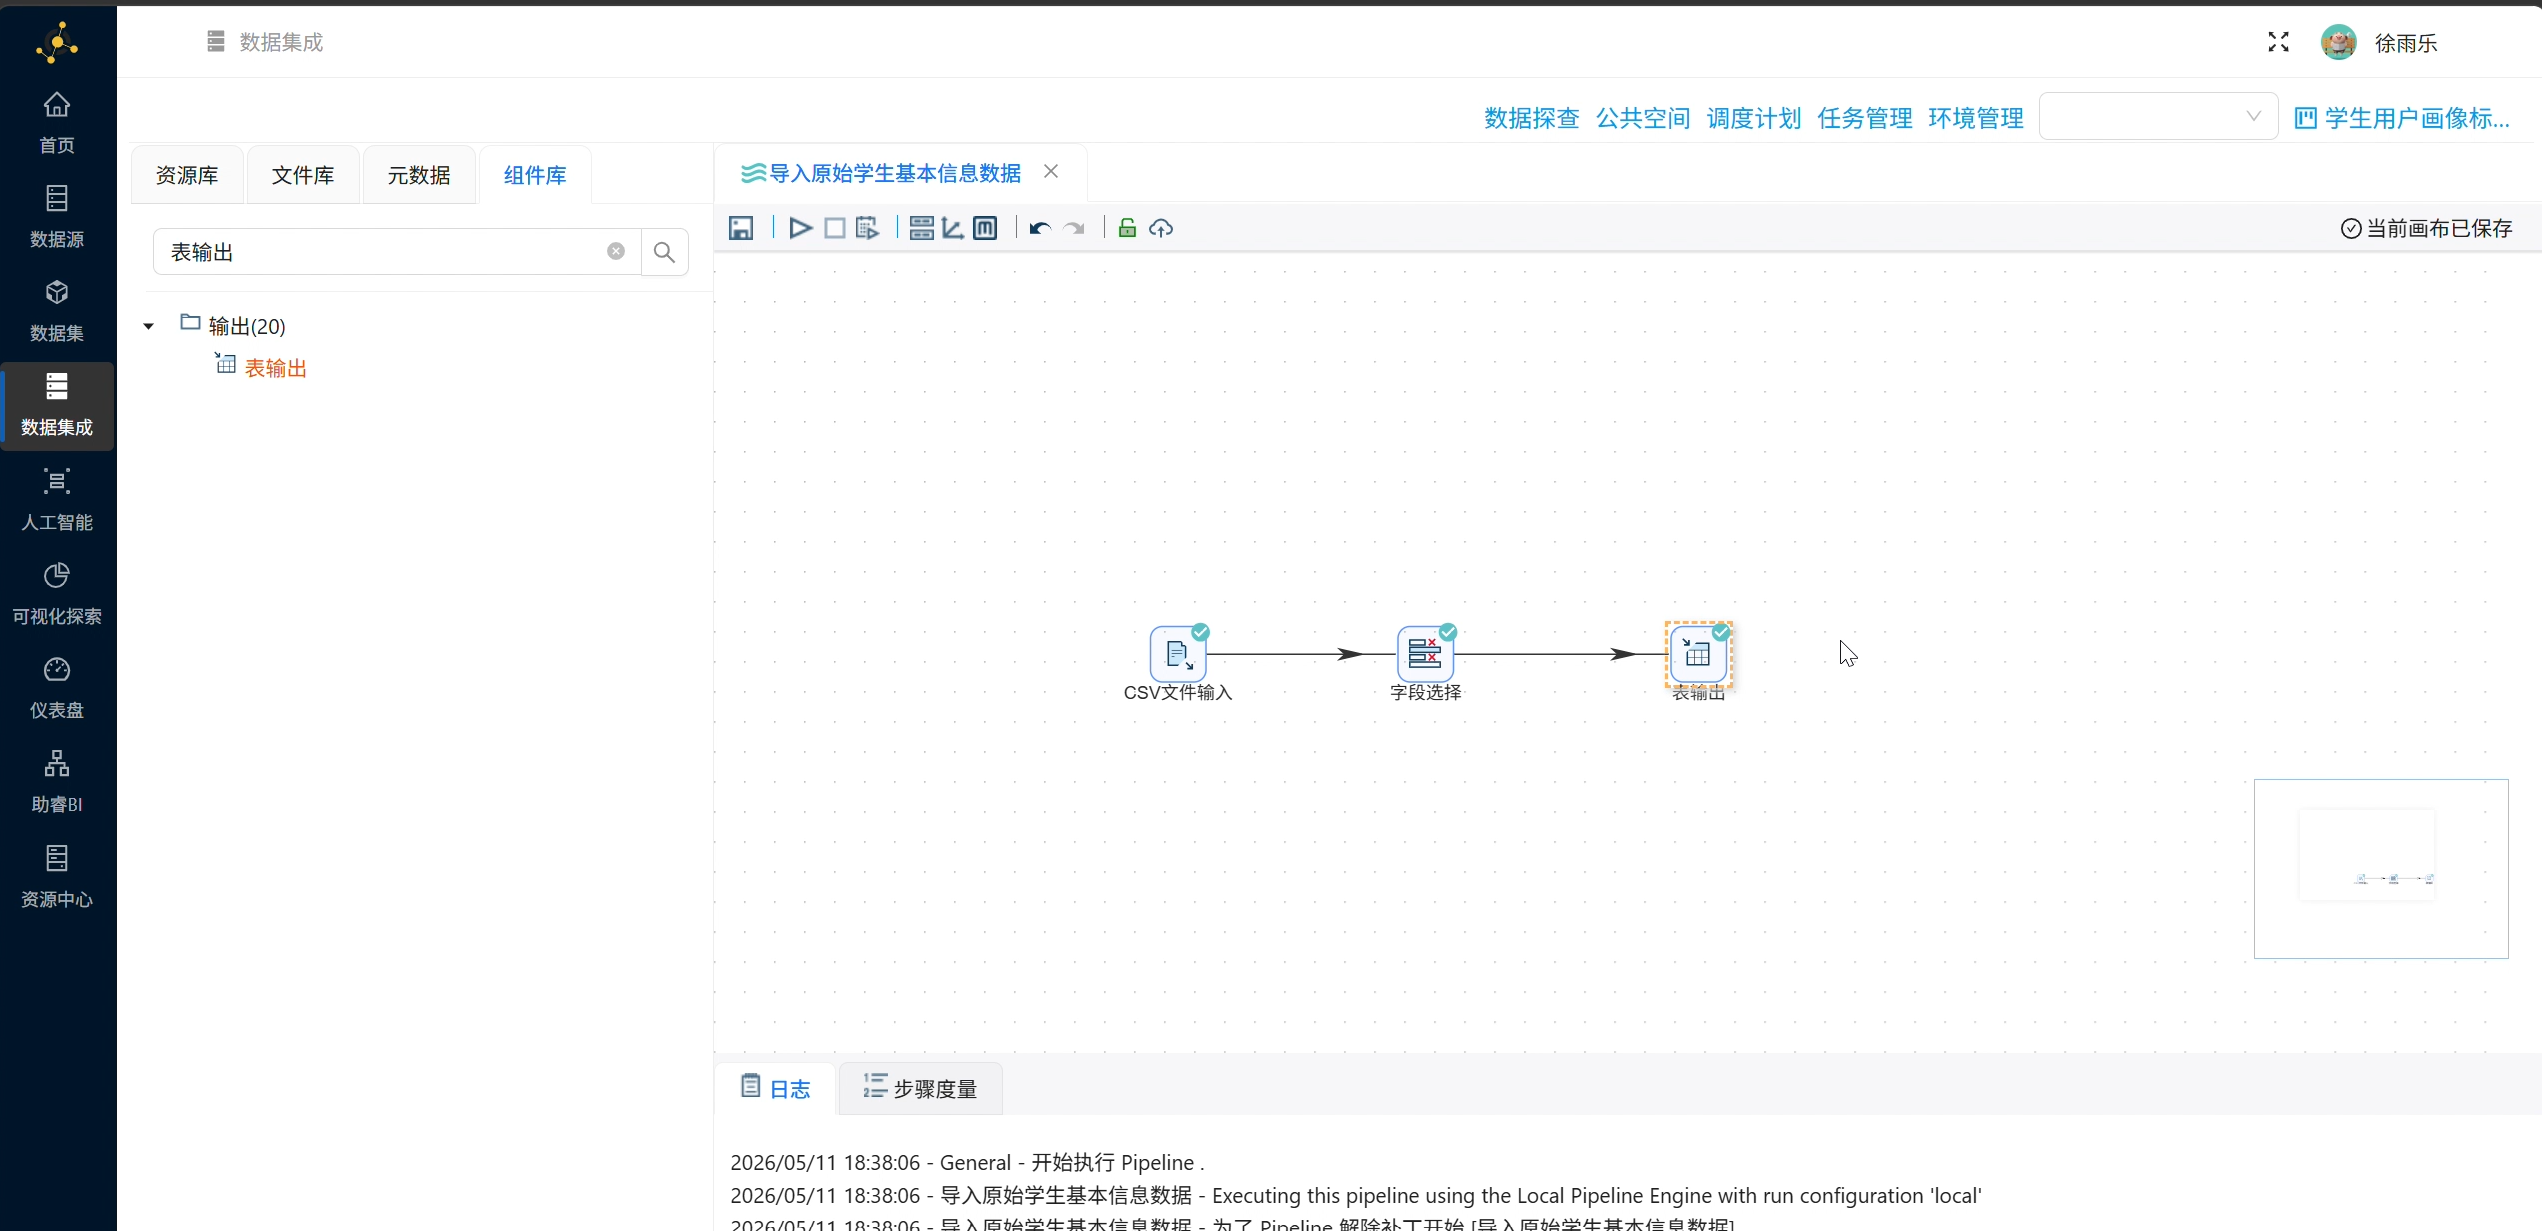Open the empty dropdown next to 环境管理
The image size is (2542, 1231).
(x=2158, y=116)
